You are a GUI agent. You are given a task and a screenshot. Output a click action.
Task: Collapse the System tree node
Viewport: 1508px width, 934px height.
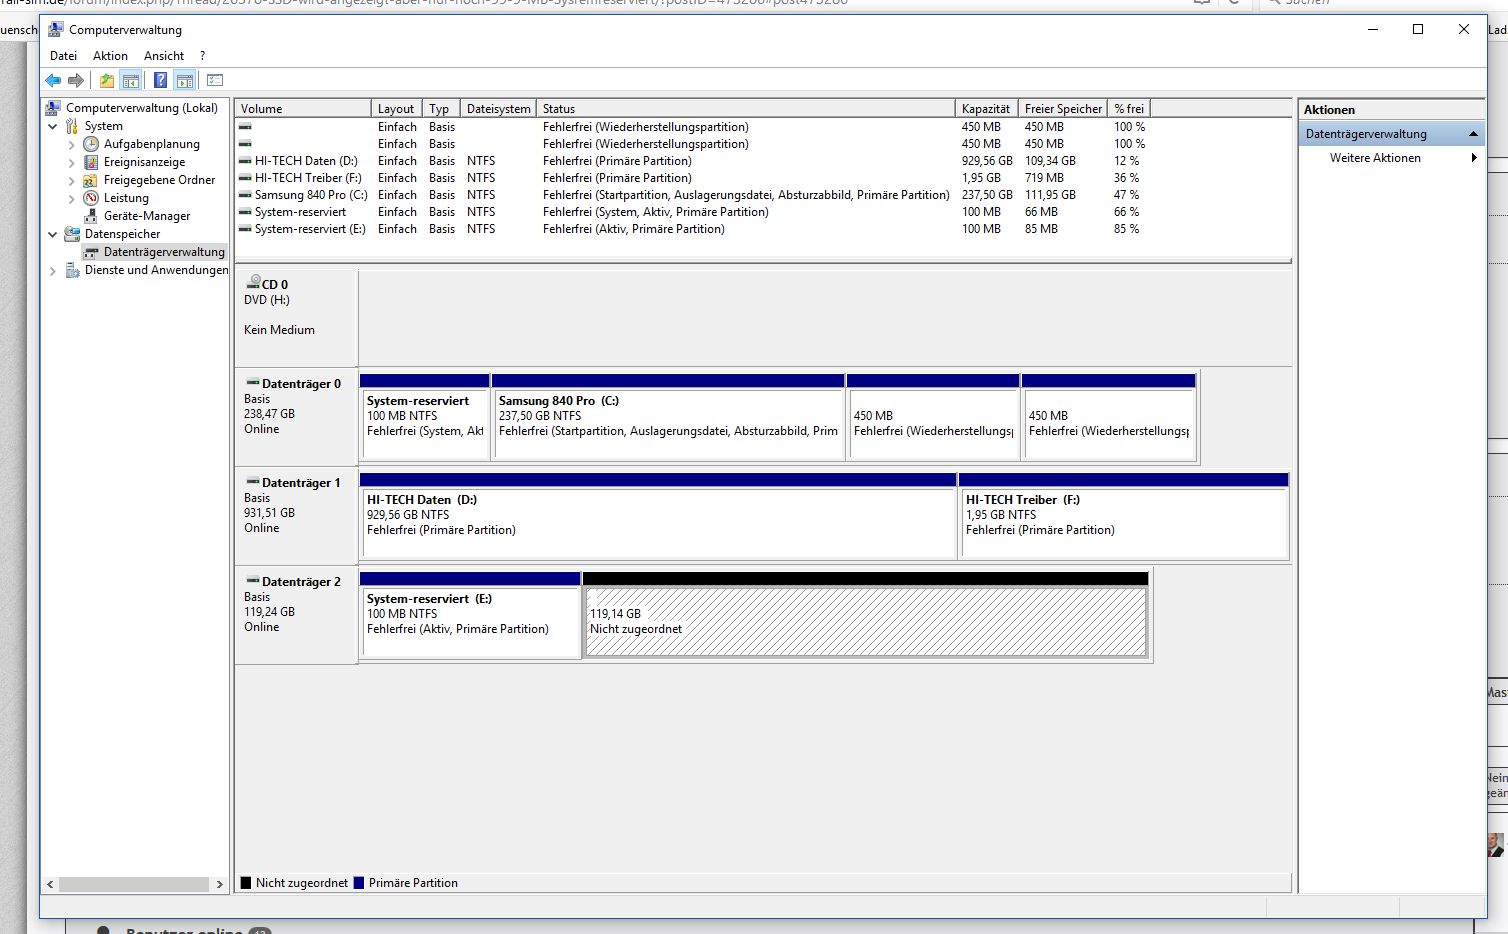click(53, 126)
